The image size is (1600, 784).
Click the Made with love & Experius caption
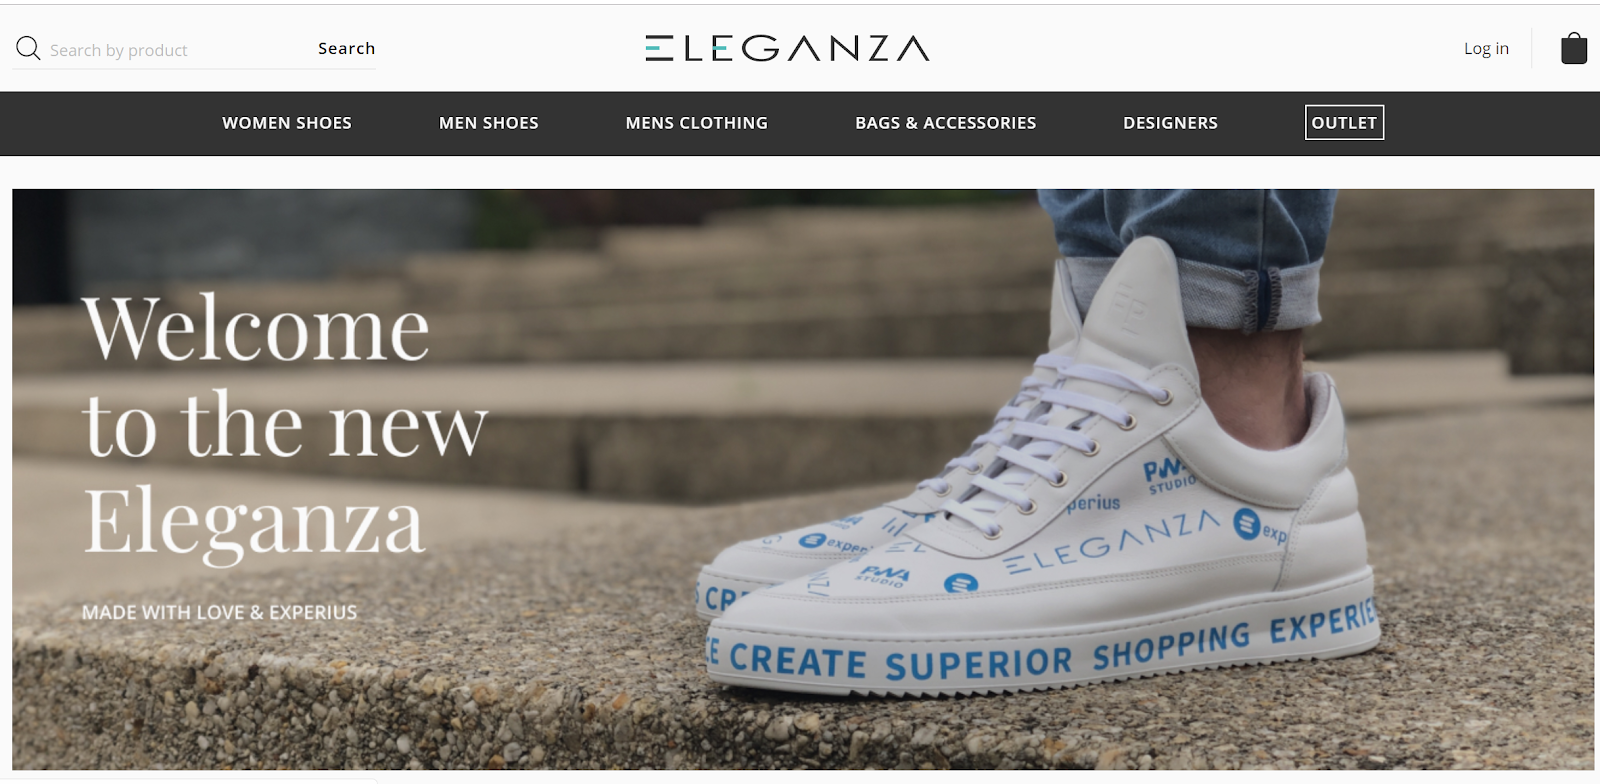219,612
